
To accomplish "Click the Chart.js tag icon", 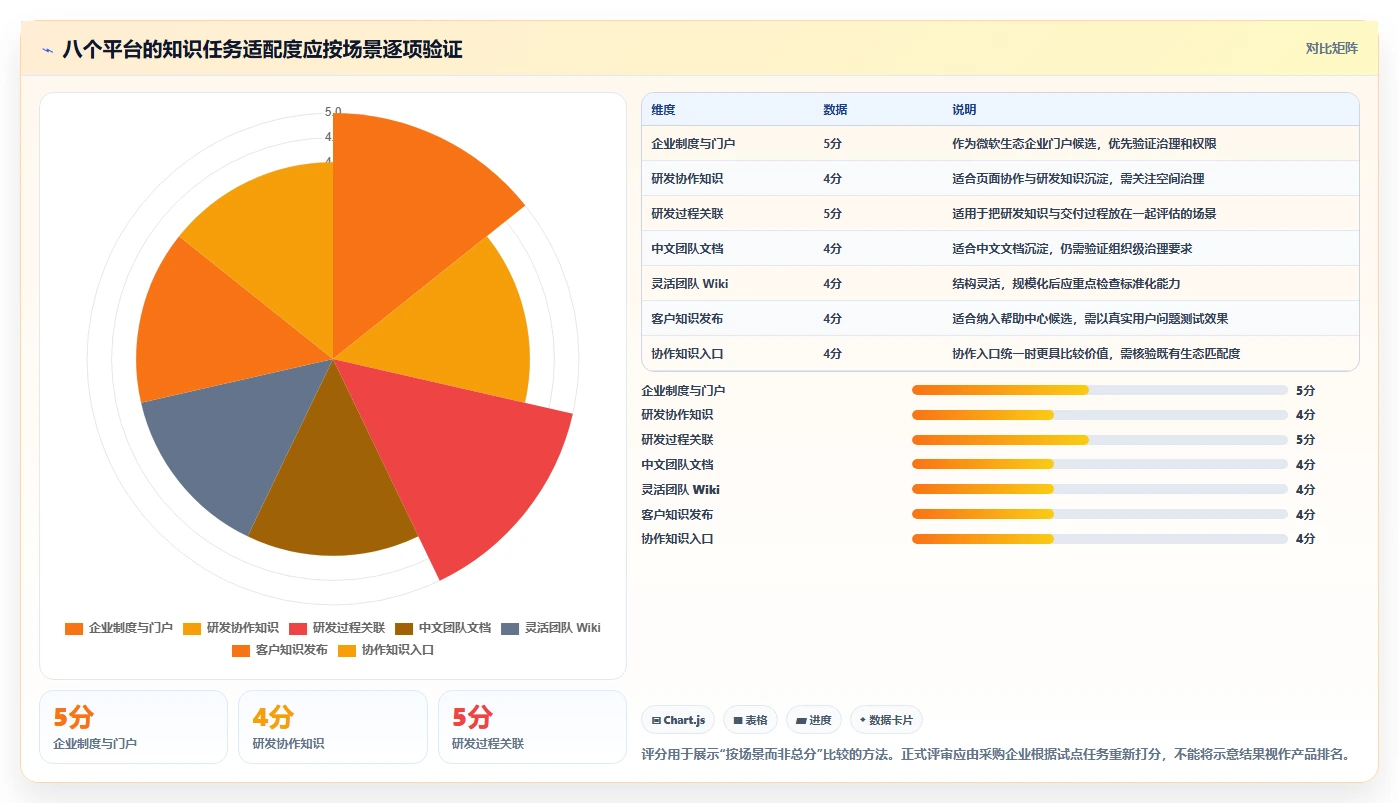I will click(656, 720).
